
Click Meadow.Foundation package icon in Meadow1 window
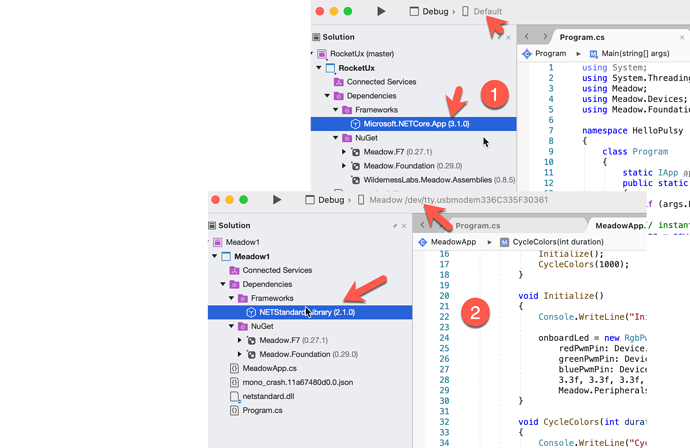point(251,355)
